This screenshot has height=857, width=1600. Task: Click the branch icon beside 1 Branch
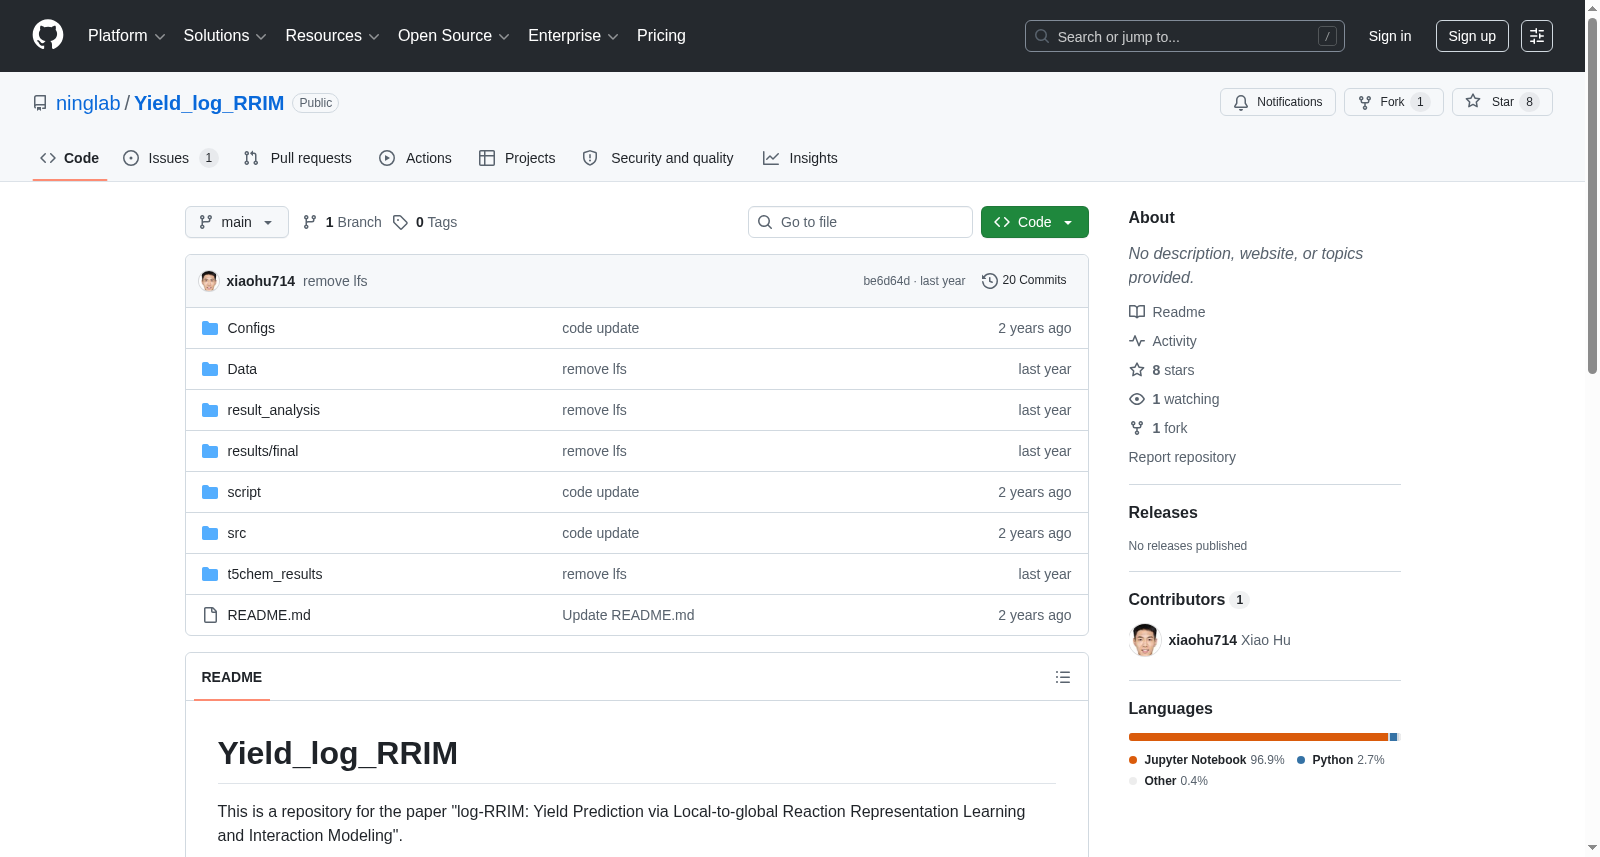(310, 222)
